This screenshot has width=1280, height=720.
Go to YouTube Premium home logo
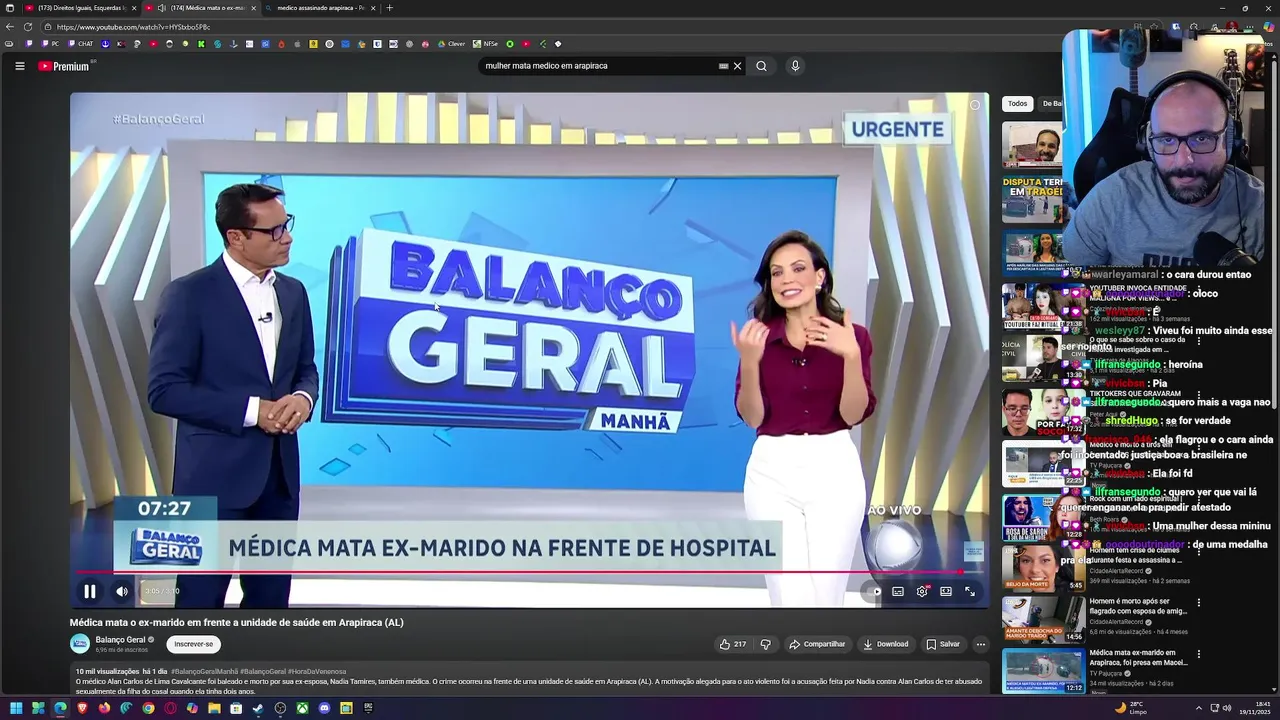pyautogui.click(x=64, y=66)
